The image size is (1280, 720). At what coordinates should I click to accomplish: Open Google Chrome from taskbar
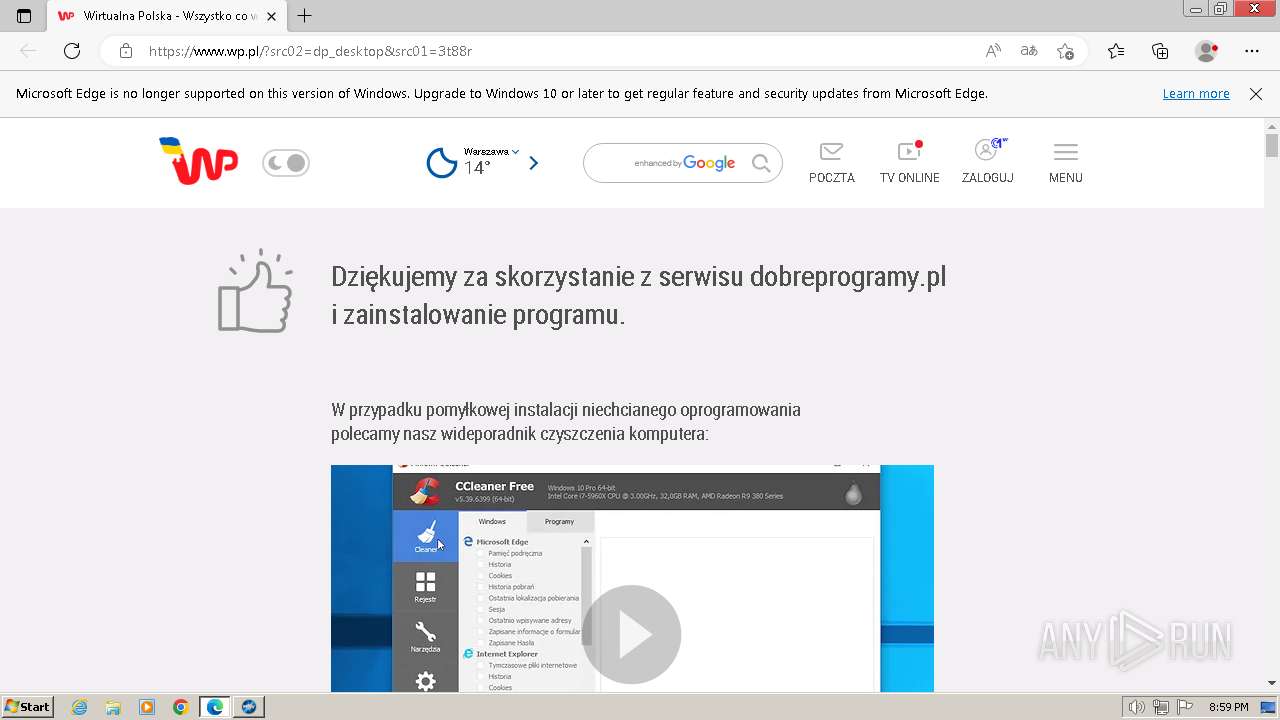coord(180,707)
